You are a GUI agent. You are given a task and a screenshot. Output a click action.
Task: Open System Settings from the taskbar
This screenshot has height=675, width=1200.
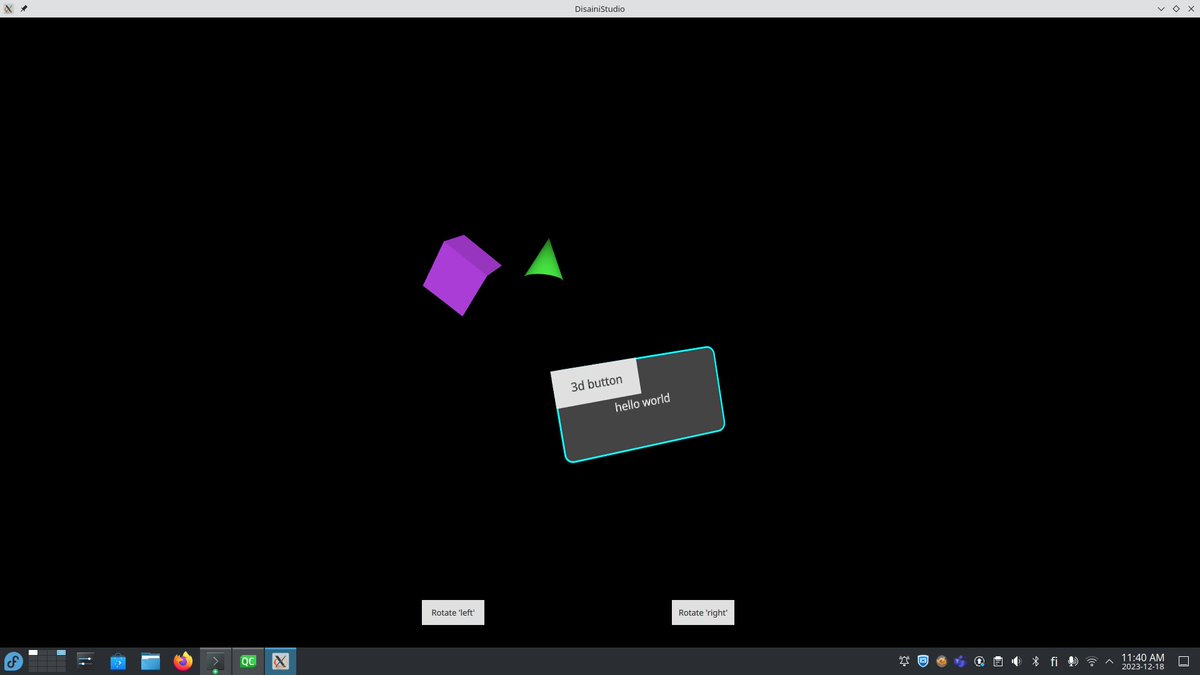(85, 661)
